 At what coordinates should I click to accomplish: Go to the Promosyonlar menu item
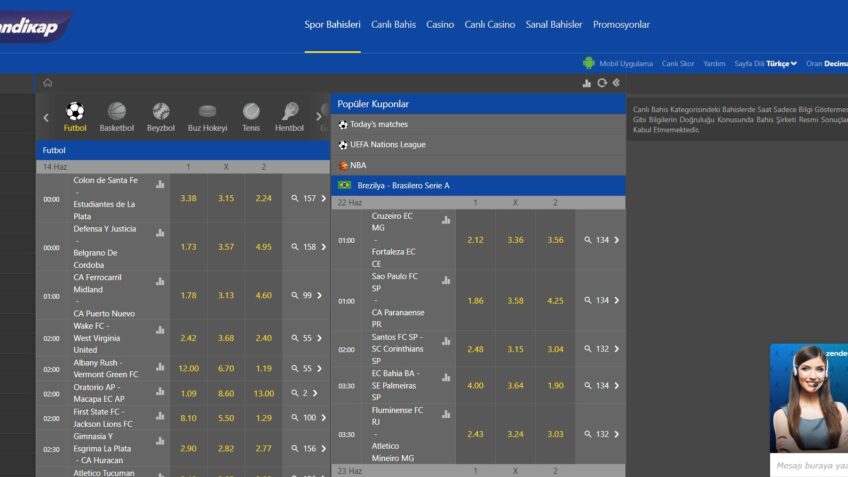pos(621,24)
